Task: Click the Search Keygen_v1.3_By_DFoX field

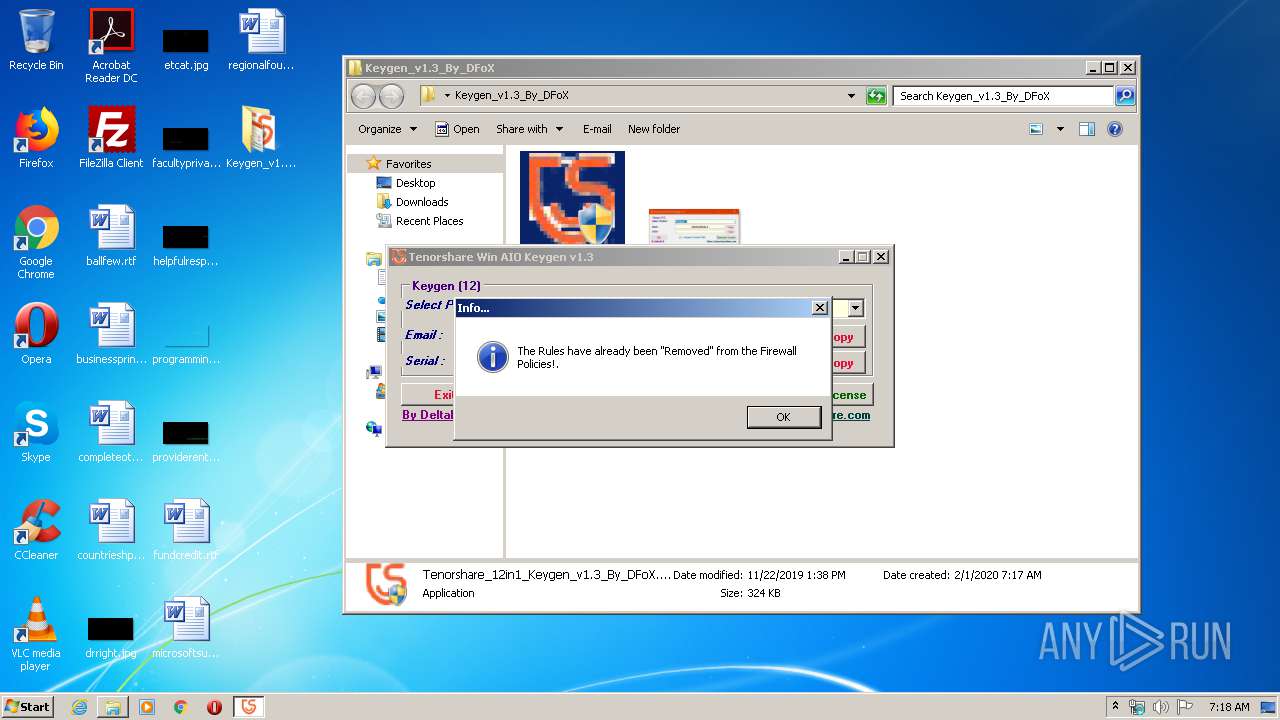Action: (1003, 96)
